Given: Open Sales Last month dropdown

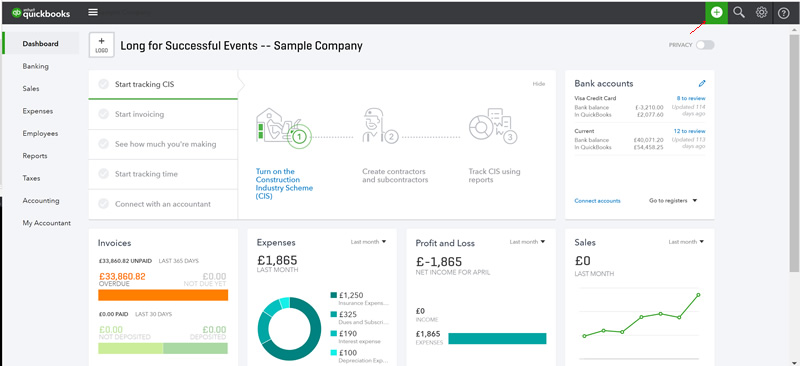Looking at the screenshot, I should click(x=686, y=241).
